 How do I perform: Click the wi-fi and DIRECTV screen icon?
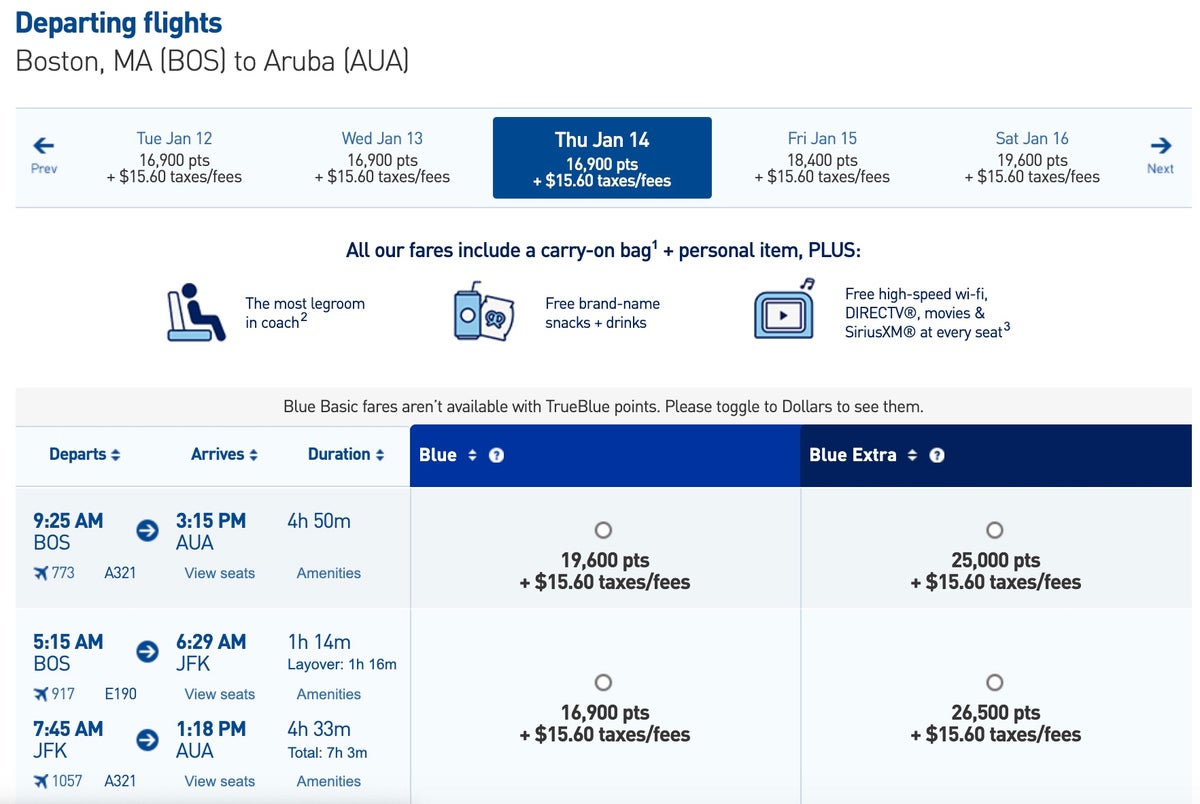click(x=783, y=309)
